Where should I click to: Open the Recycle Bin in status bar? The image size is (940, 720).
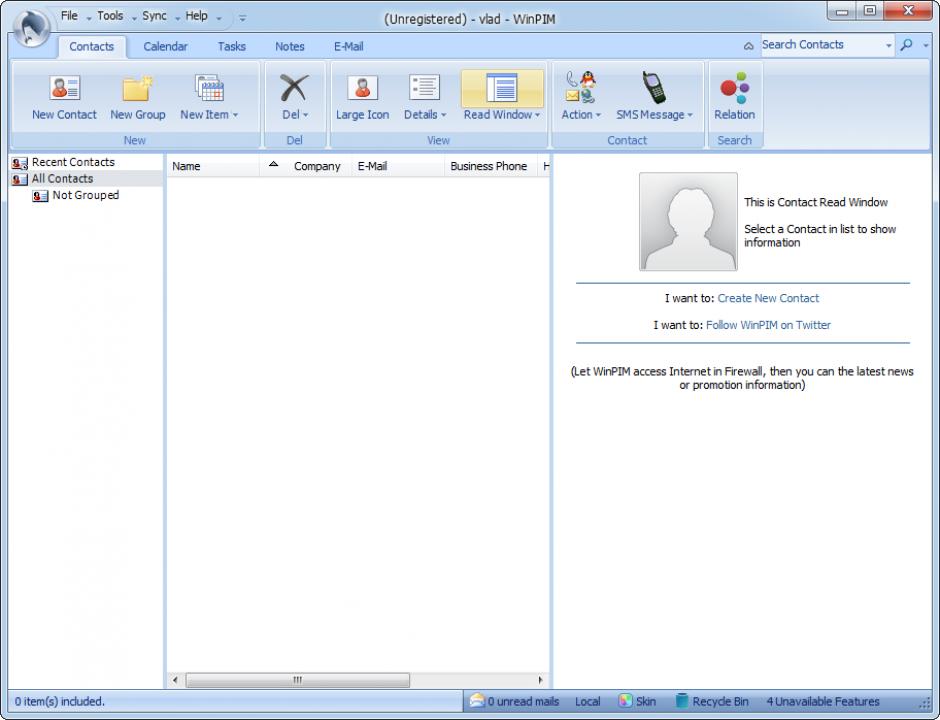tap(712, 701)
